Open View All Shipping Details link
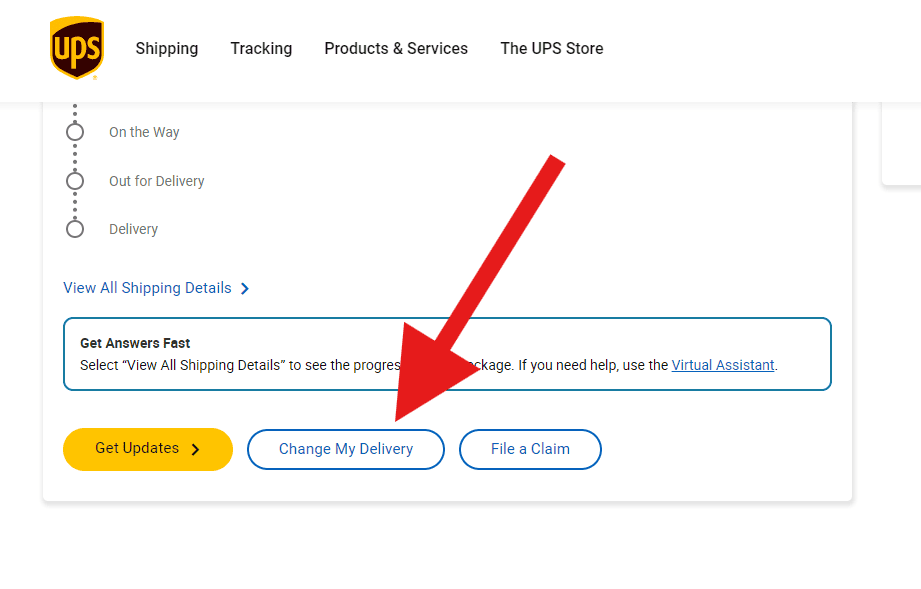Viewport: 921px width, 589px height. (x=147, y=288)
